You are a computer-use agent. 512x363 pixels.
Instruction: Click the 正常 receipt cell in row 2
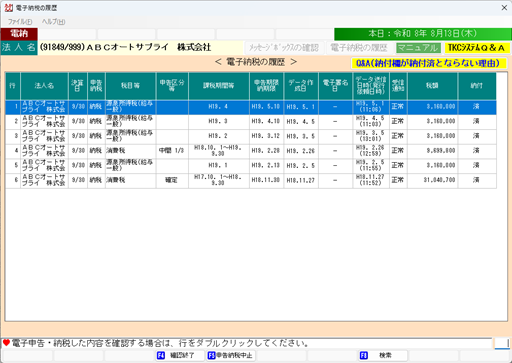point(398,121)
